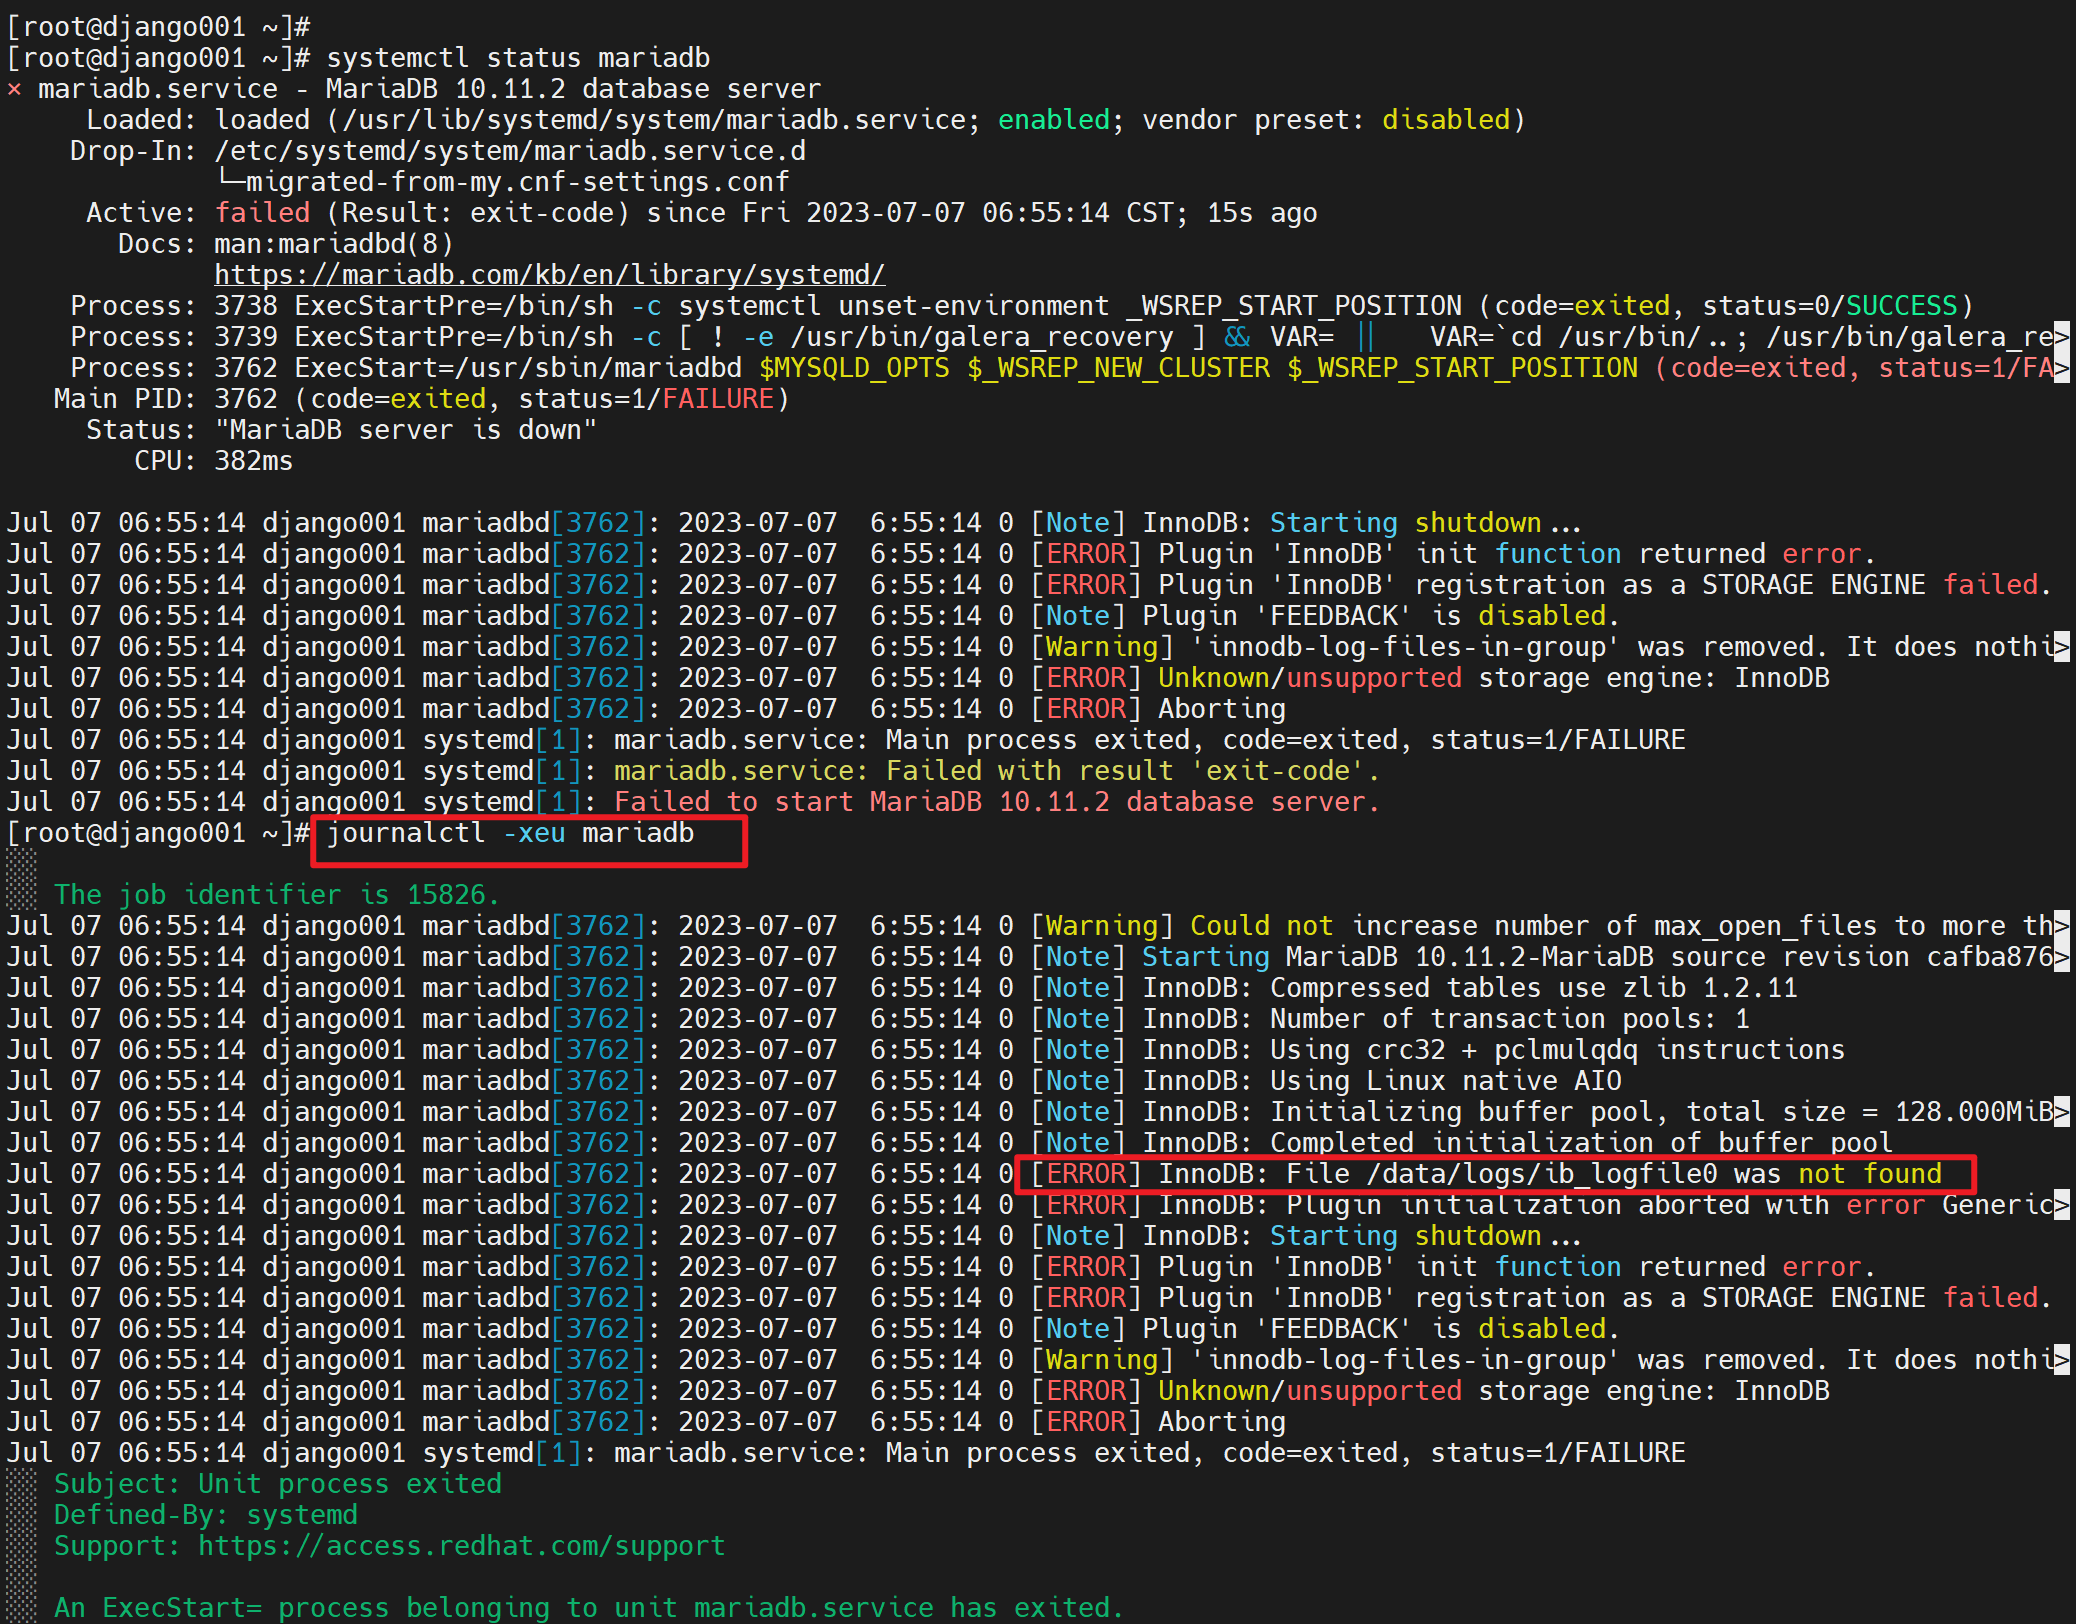
Task: Click the 'systemctl status mariadb' command text
Action: pos(518,58)
